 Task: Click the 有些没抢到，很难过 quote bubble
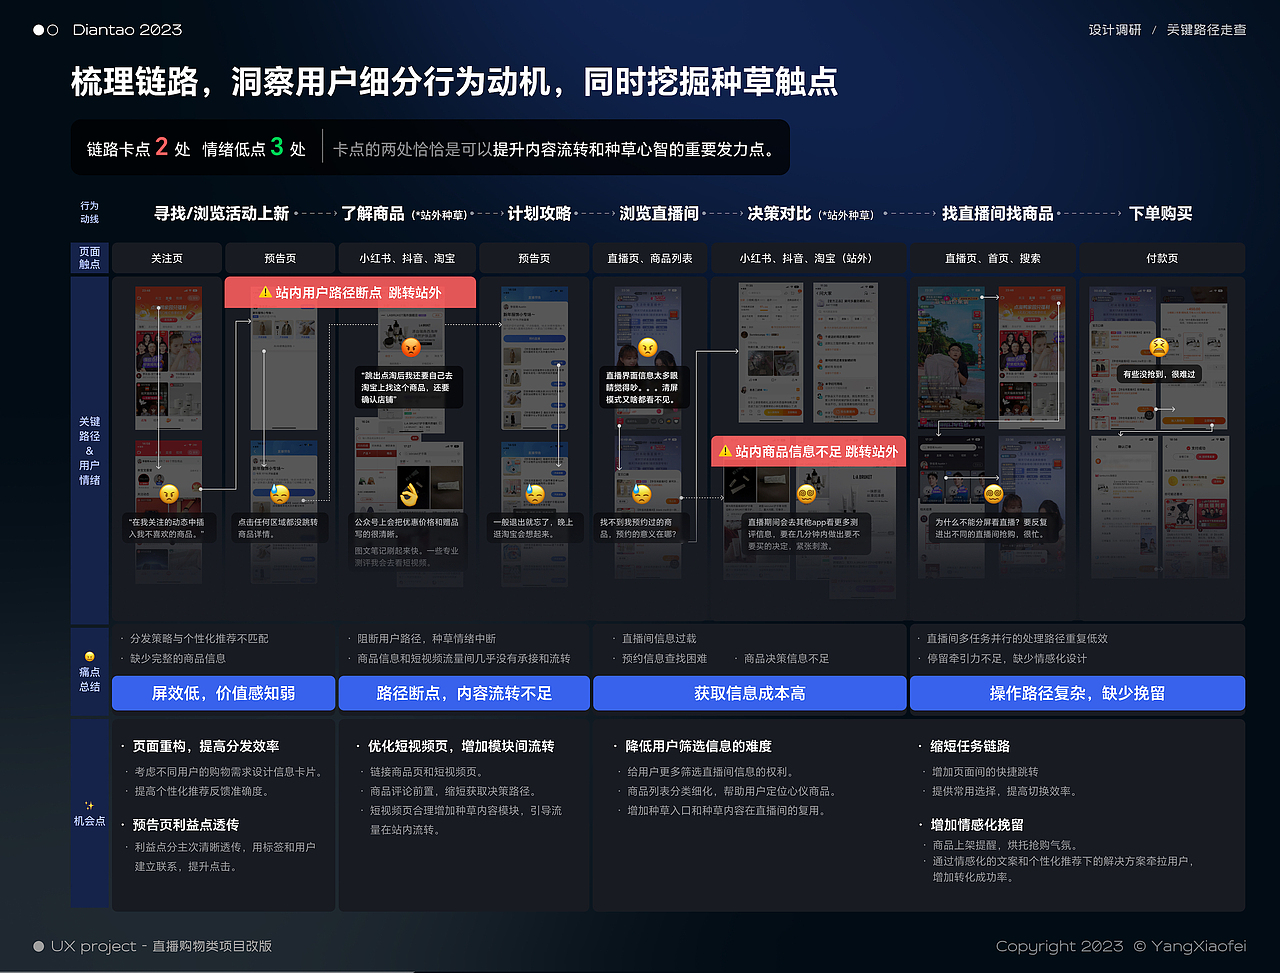pos(1159,374)
